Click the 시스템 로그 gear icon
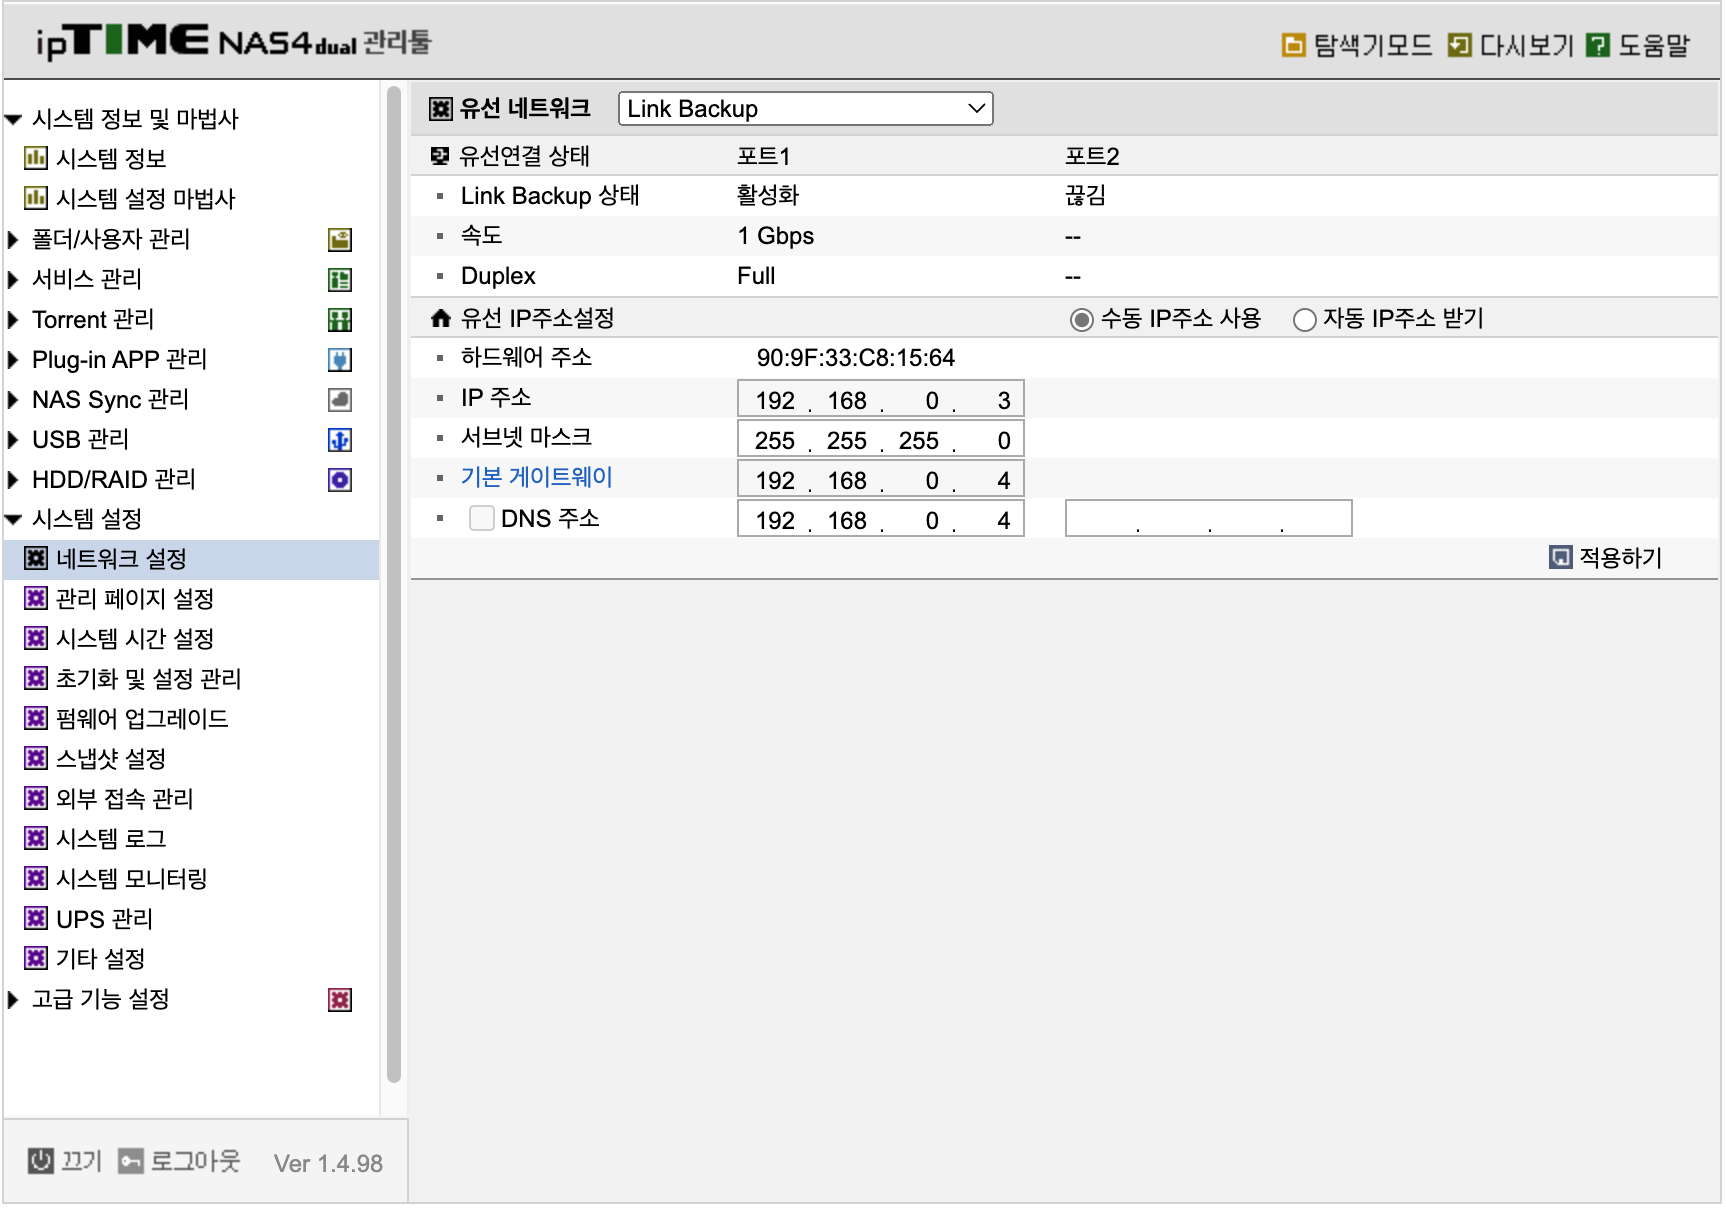Screen dimensions: 1726x1210 tap(36, 838)
